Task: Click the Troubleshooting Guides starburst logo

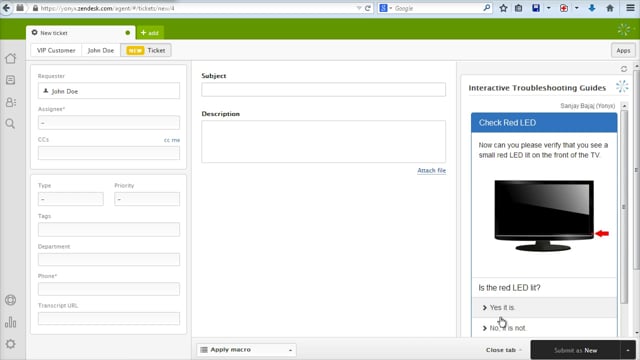Action: [622, 87]
